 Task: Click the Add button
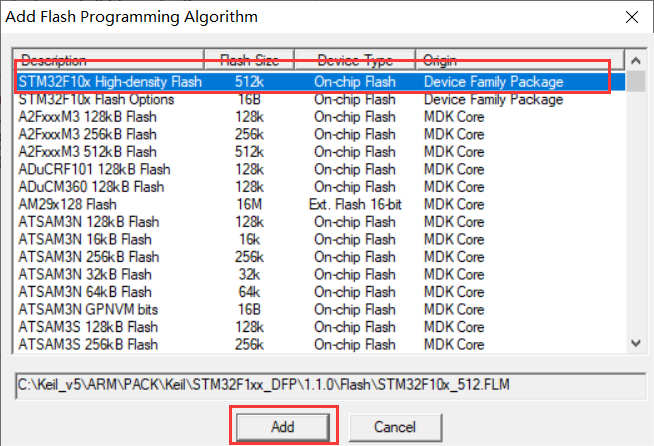(x=283, y=427)
